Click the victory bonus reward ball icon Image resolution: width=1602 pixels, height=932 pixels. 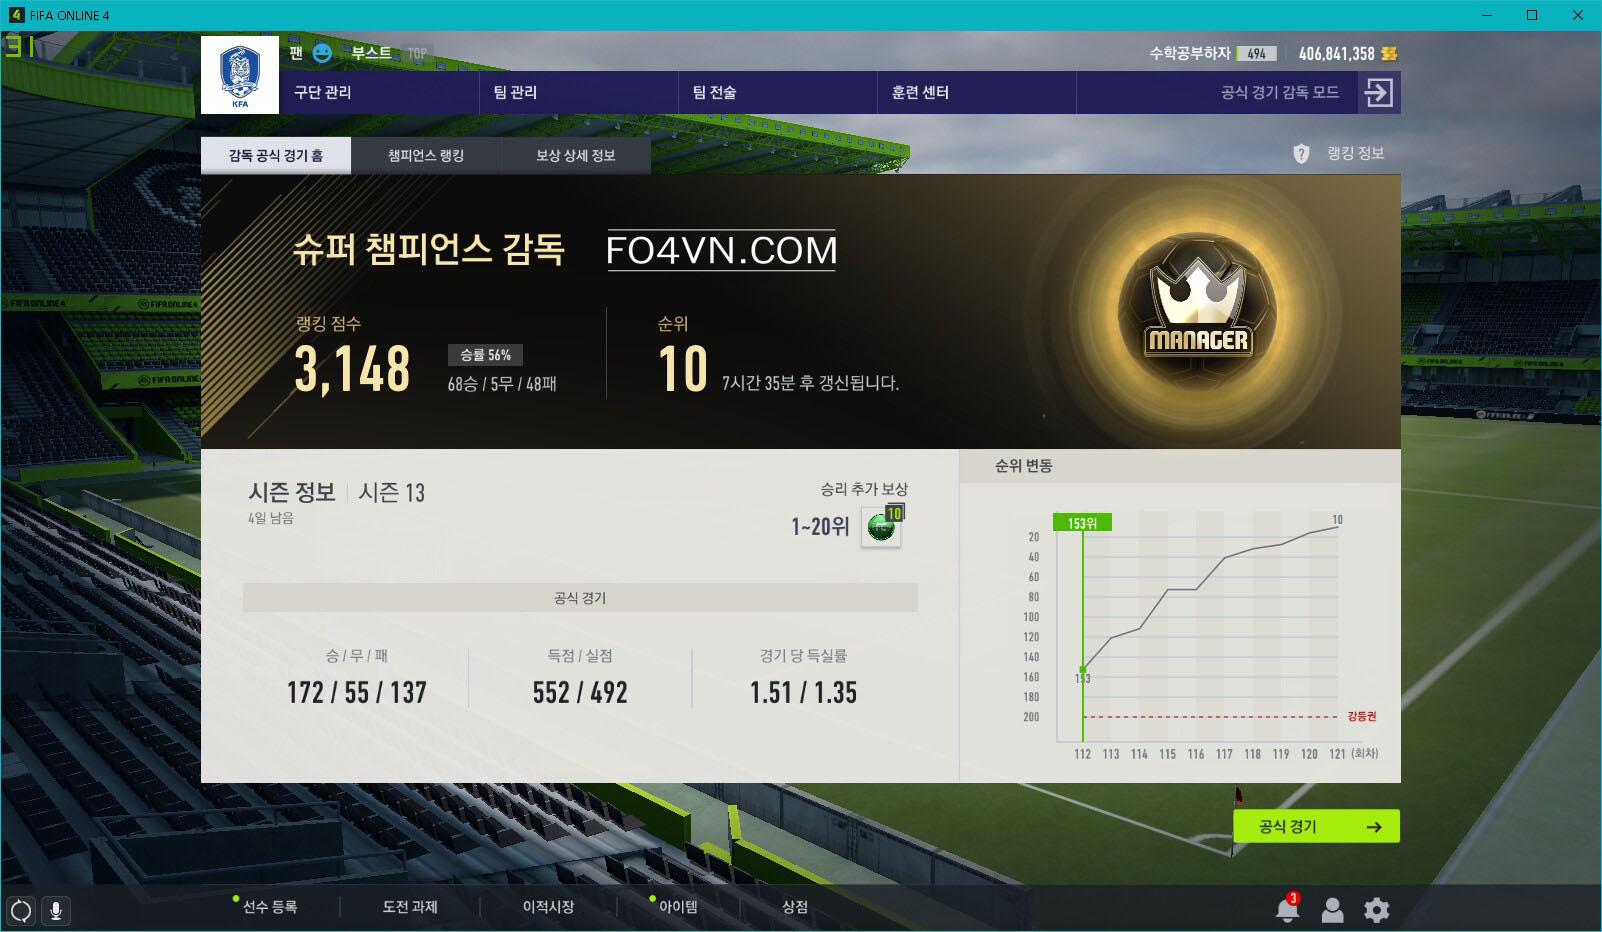(x=882, y=526)
